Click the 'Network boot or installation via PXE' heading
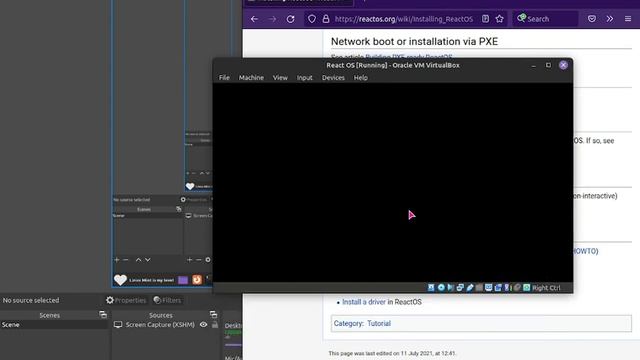The width and height of the screenshot is (640, 360). tap(414, 42)
